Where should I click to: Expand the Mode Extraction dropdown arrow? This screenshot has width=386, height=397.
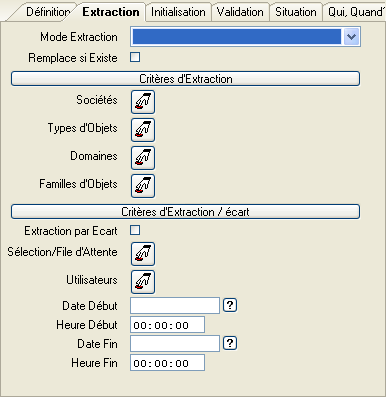pos(351,37)
